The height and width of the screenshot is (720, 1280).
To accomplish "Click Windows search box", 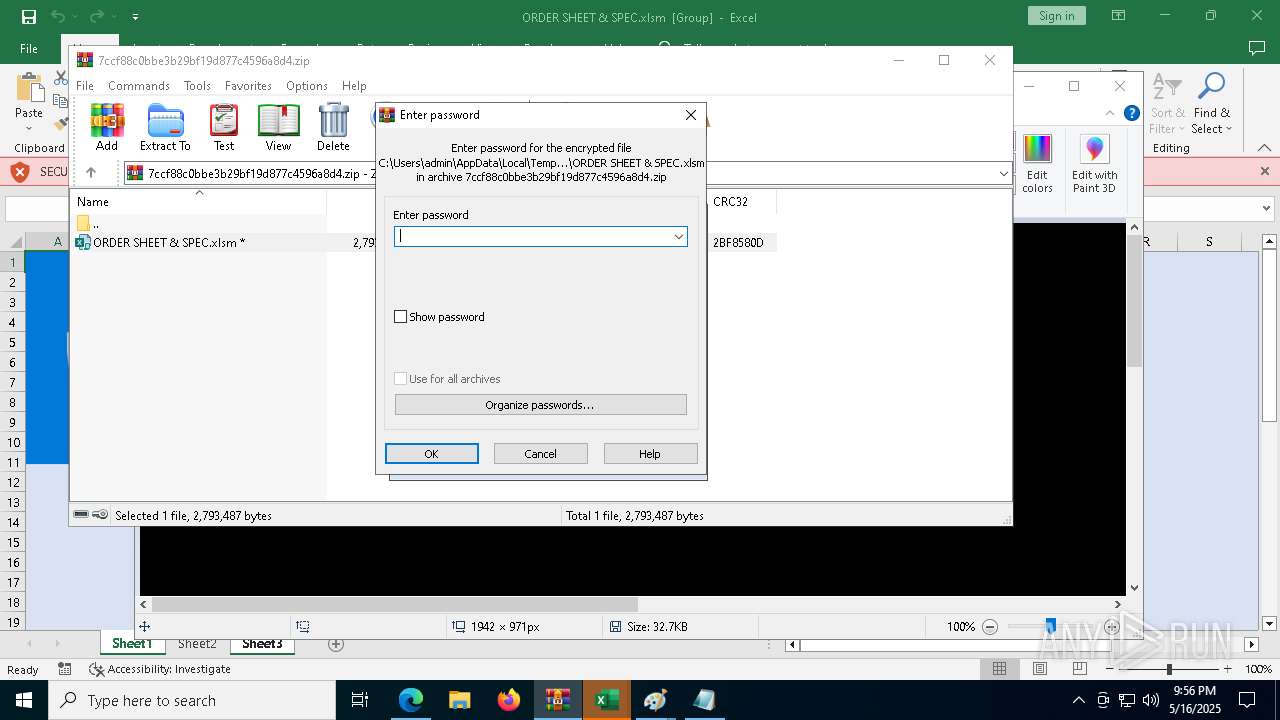I will 192,700.
